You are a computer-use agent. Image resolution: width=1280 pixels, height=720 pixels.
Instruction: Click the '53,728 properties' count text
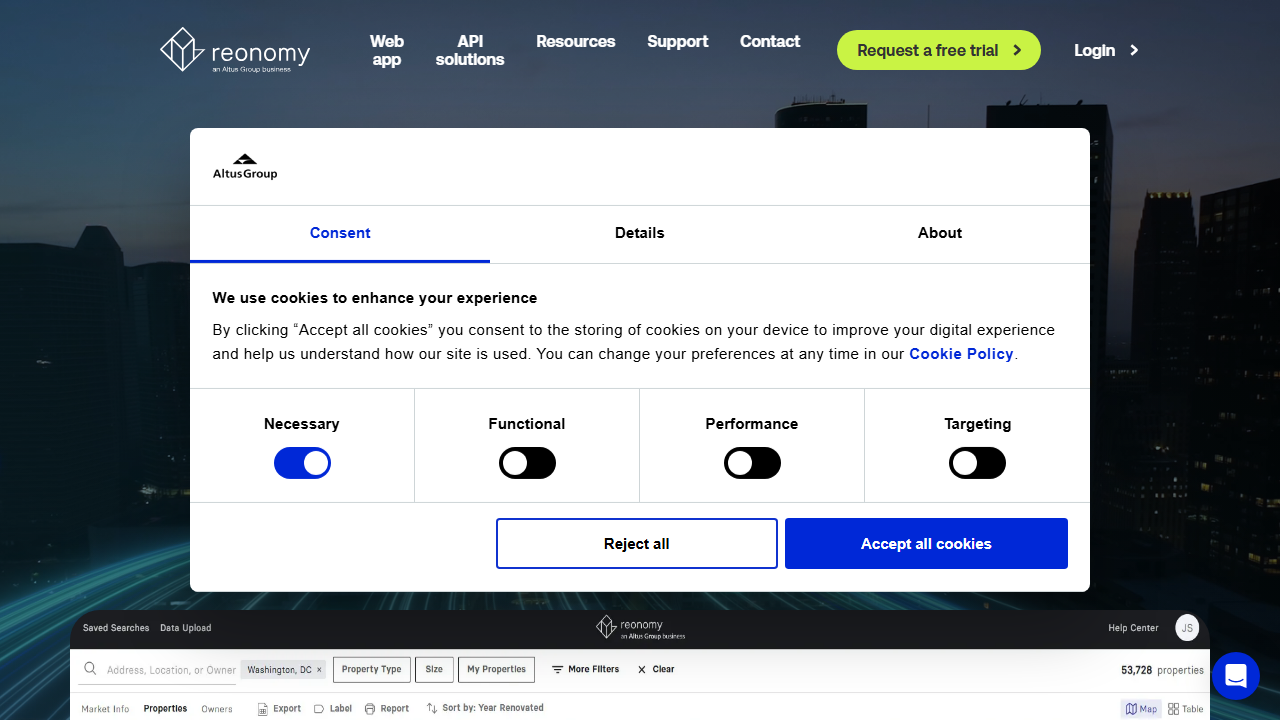tap(1163, 670)
